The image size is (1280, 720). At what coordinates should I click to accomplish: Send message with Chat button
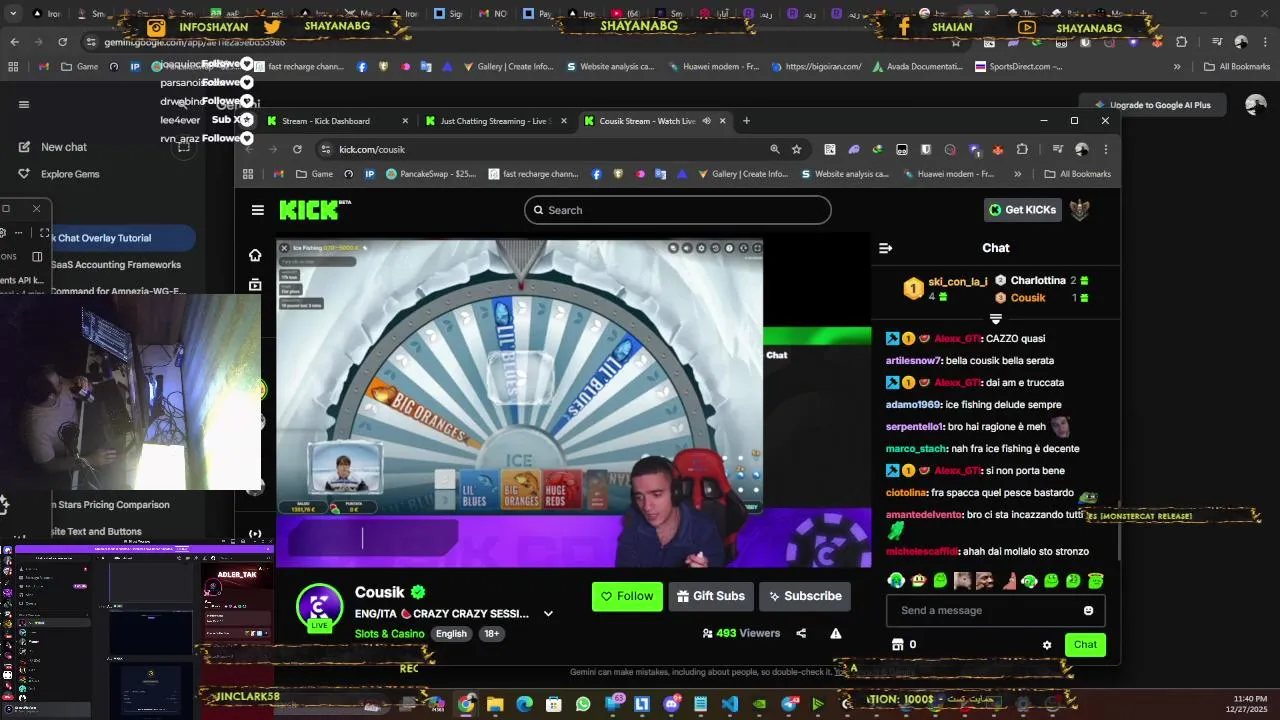(1085, 645)
